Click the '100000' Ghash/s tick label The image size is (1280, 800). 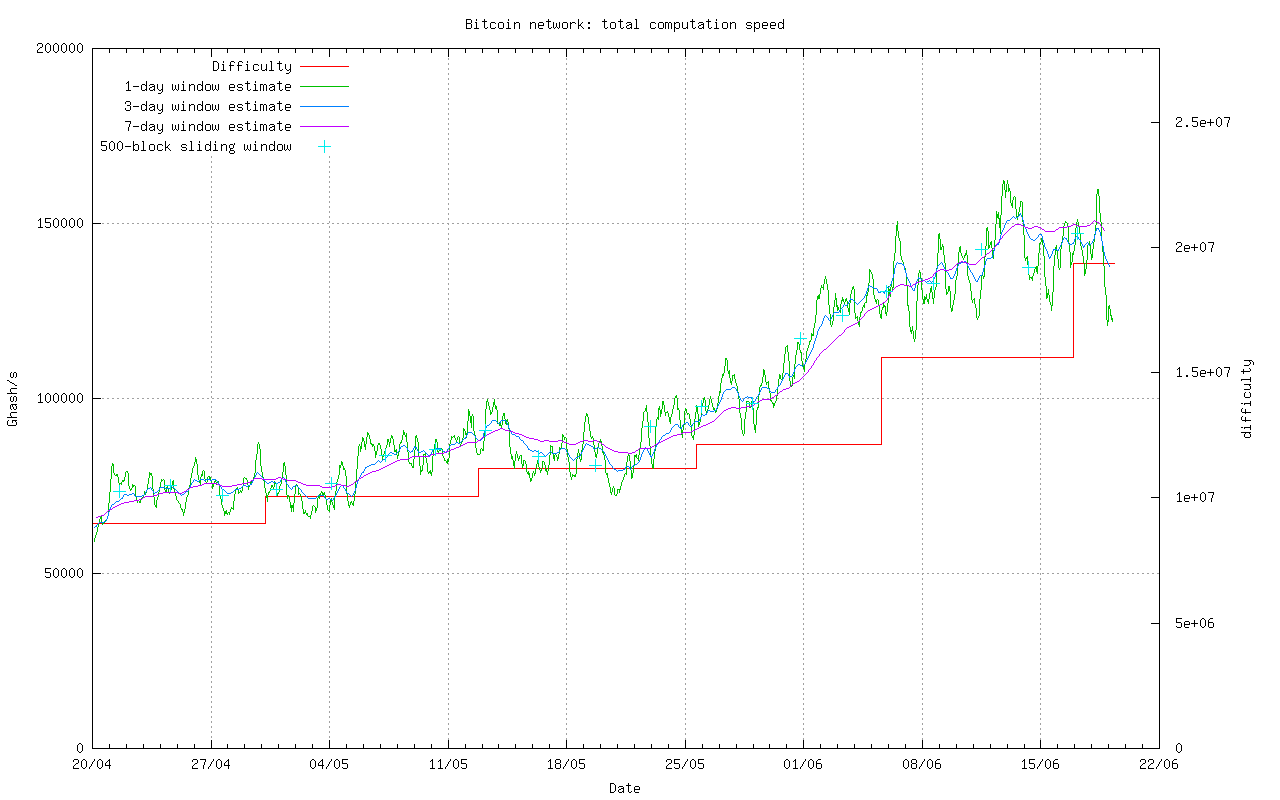click(60, 398)
